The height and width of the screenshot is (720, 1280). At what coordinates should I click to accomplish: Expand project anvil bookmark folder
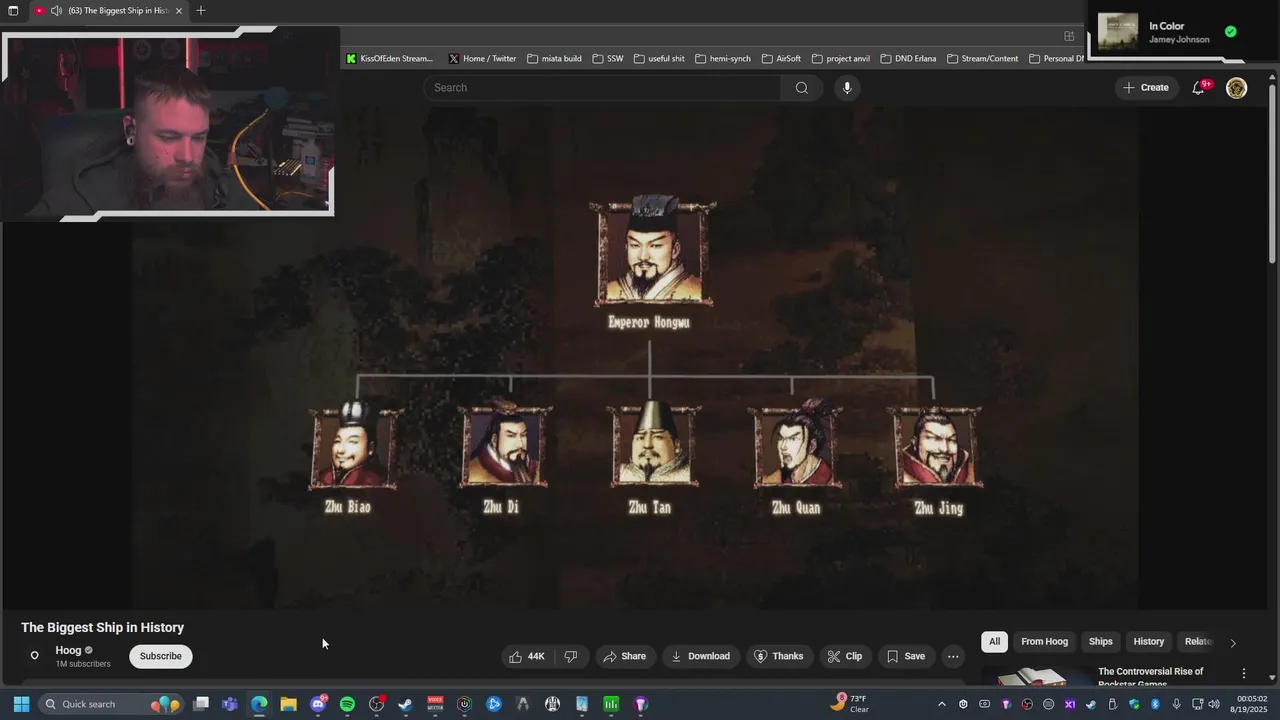pos(840,59)
